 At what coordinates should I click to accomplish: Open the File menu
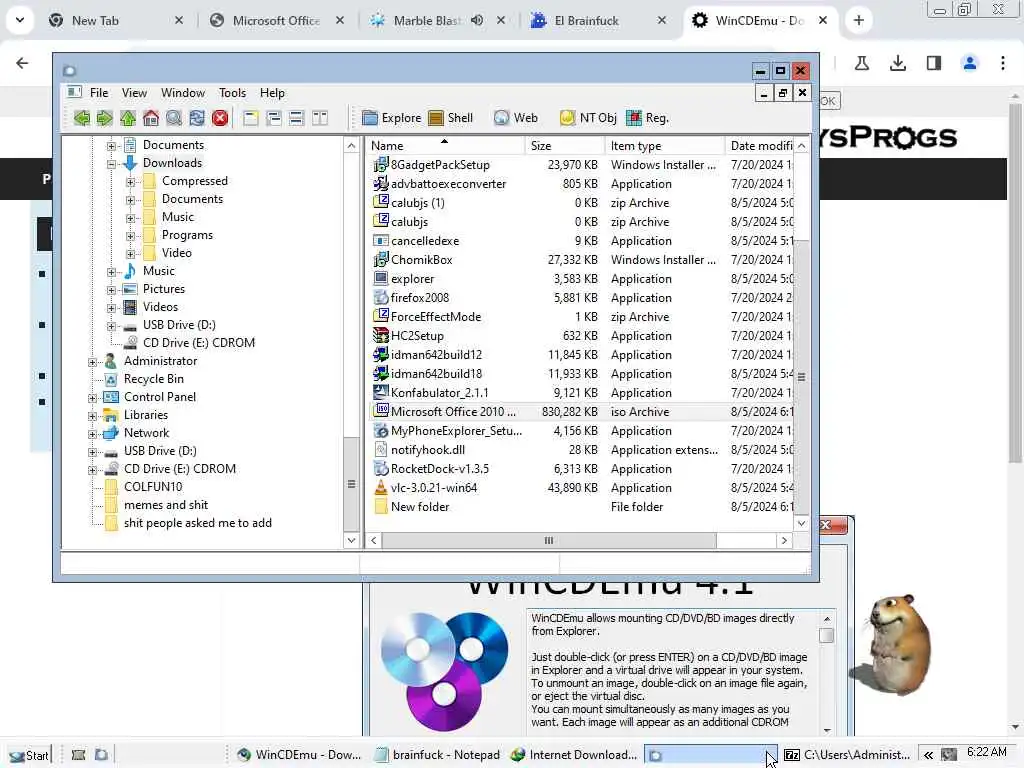point(99,93)
